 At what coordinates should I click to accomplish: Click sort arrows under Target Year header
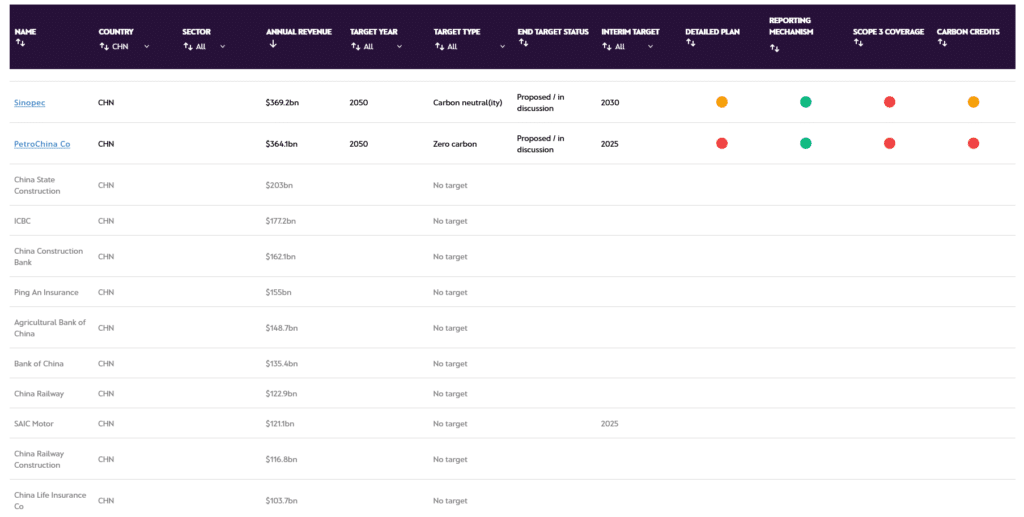(x=355, y=46)
